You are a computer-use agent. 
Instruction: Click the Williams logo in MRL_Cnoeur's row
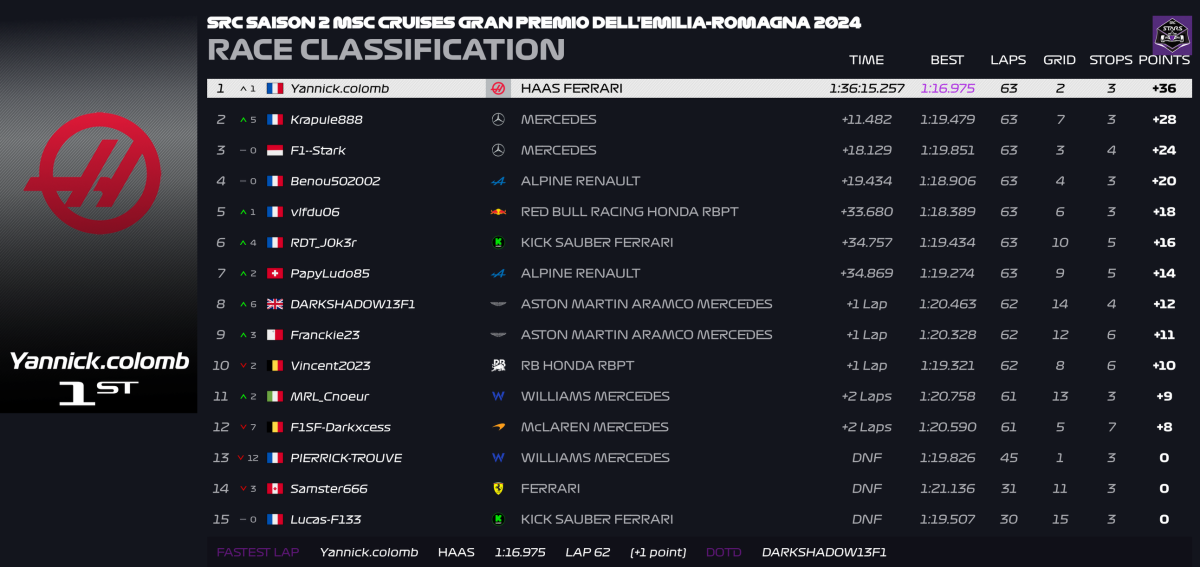pyautogui.click(x=498, y=396)
